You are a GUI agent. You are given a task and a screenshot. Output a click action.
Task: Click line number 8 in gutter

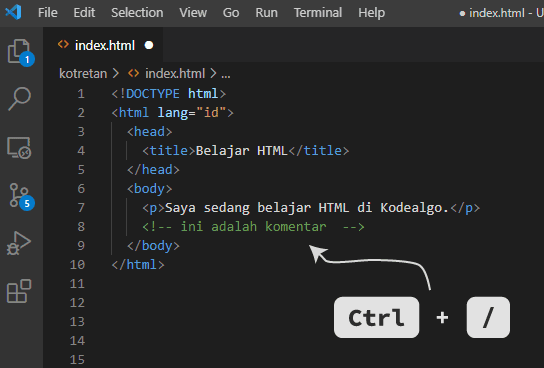[81, 226]
